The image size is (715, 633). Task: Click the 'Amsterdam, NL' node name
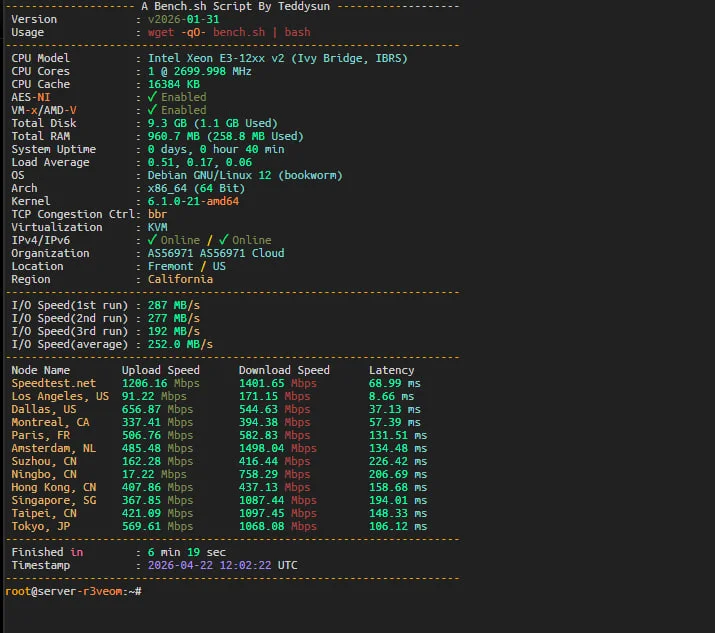click(54, 448)
